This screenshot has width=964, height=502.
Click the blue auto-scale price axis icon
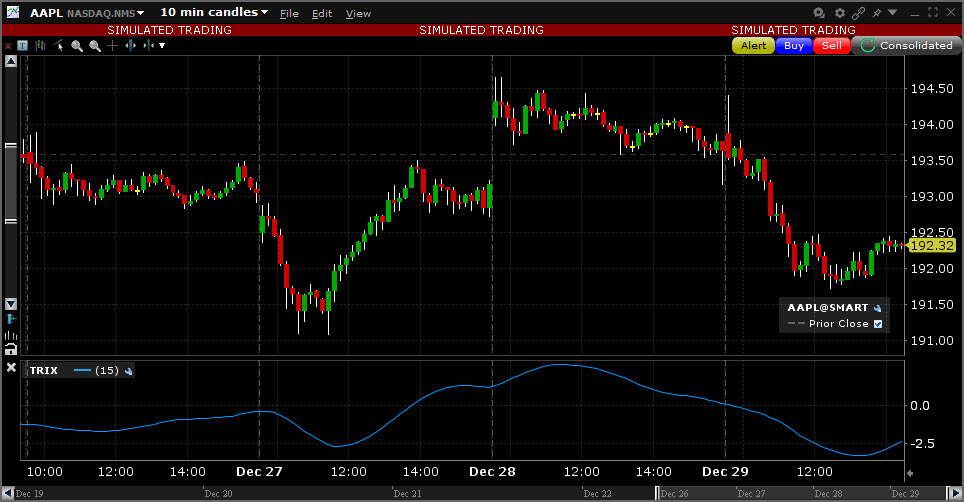pos(10,319)
